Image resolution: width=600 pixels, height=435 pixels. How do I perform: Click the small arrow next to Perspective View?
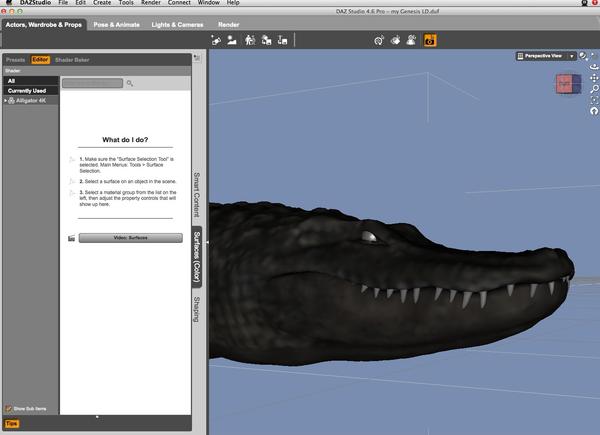(572, 56)
